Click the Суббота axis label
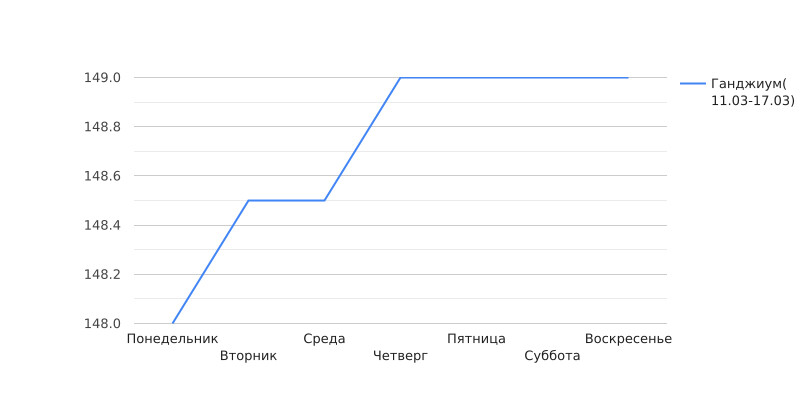The width and height of the screenshot is (800, 400). point(552,356)
